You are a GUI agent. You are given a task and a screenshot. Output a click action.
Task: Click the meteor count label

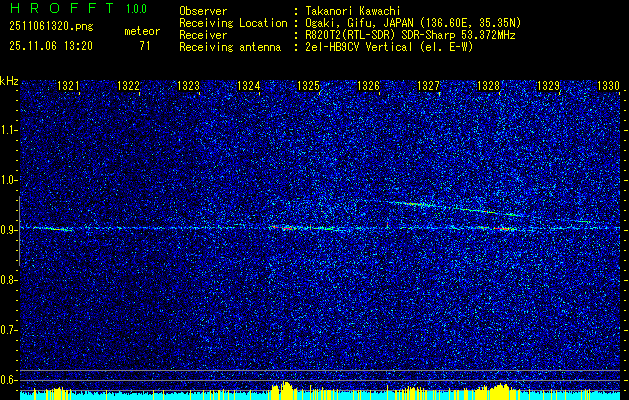click(x=142, y=31)
